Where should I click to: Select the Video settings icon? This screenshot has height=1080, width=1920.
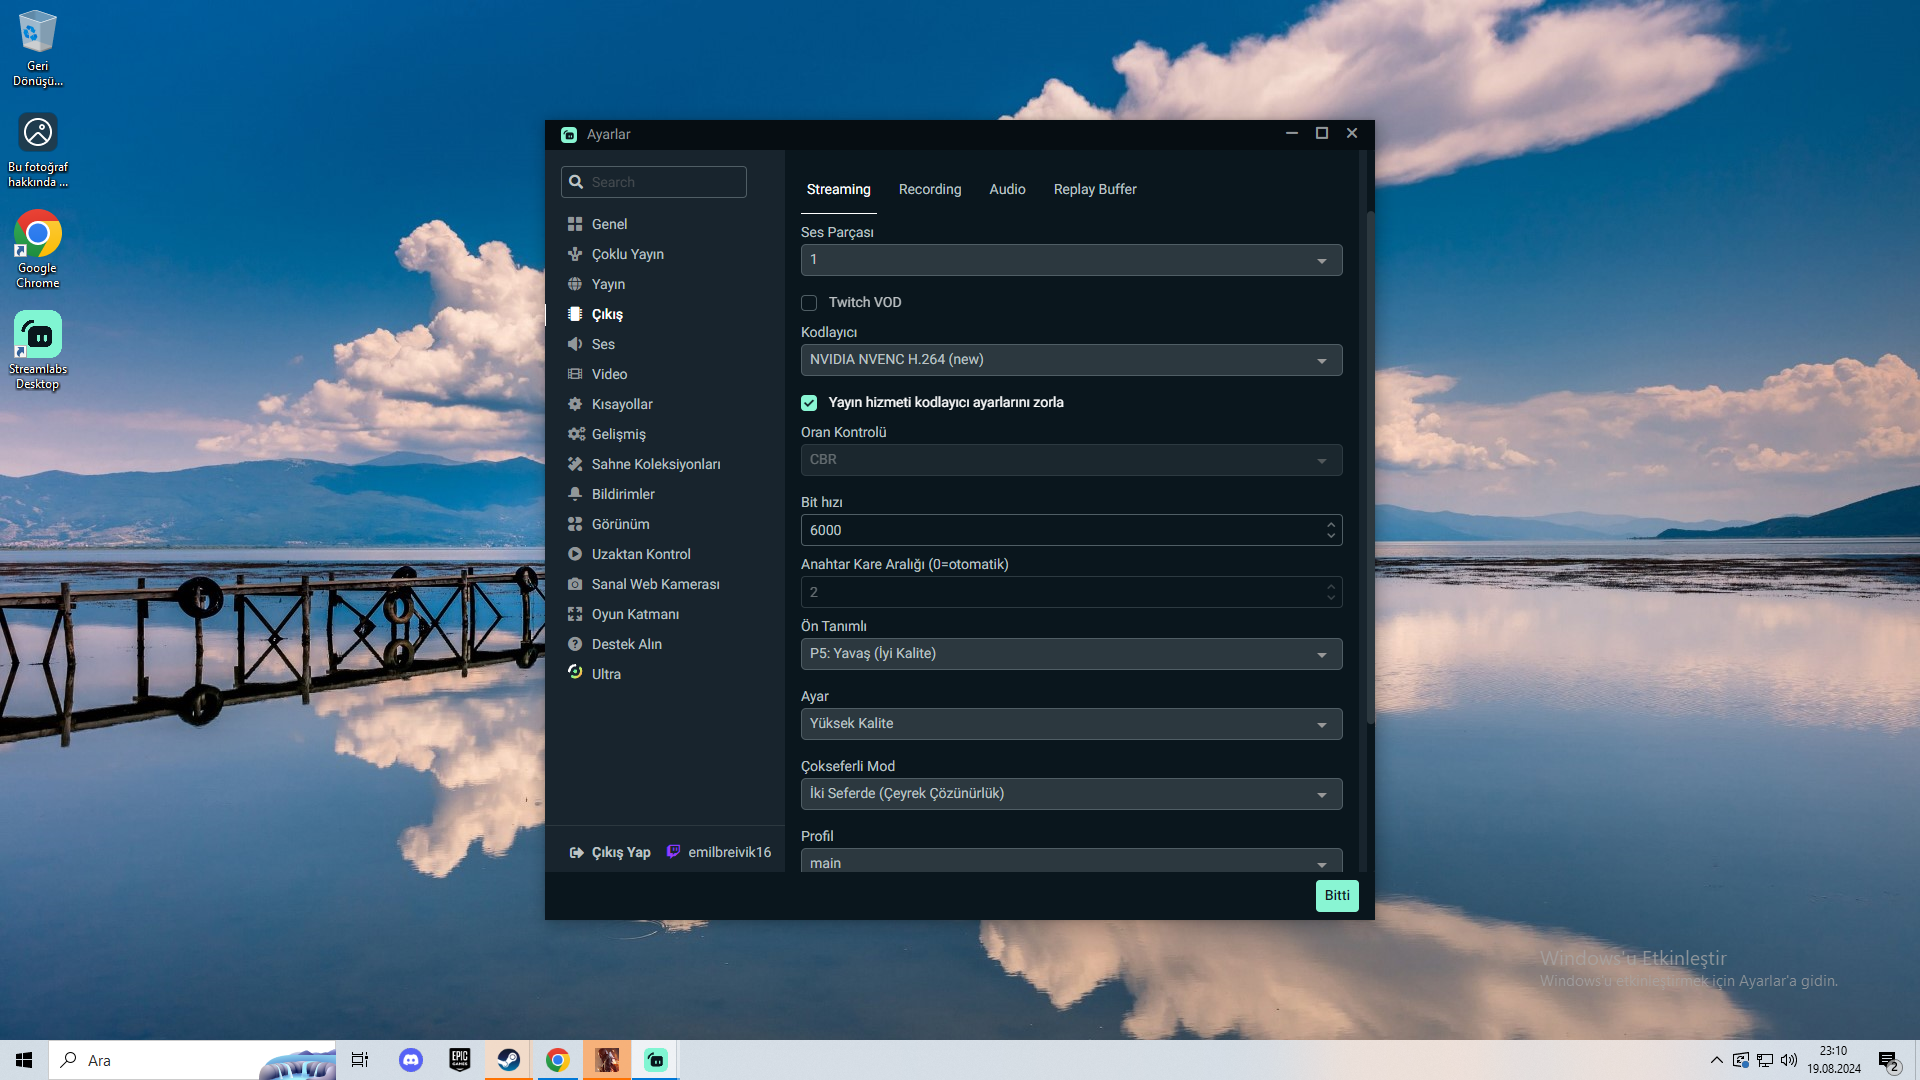pyautogui.click(x=575, y=374)
